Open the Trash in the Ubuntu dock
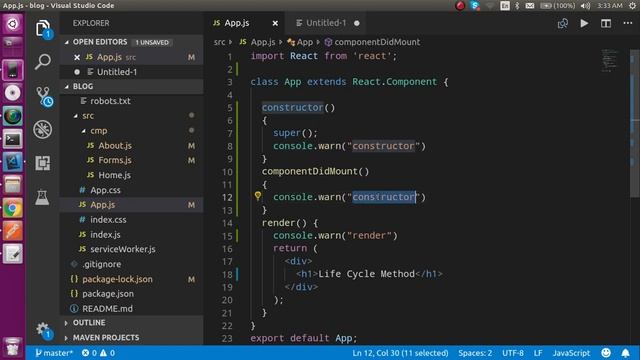 coord(13,347)
